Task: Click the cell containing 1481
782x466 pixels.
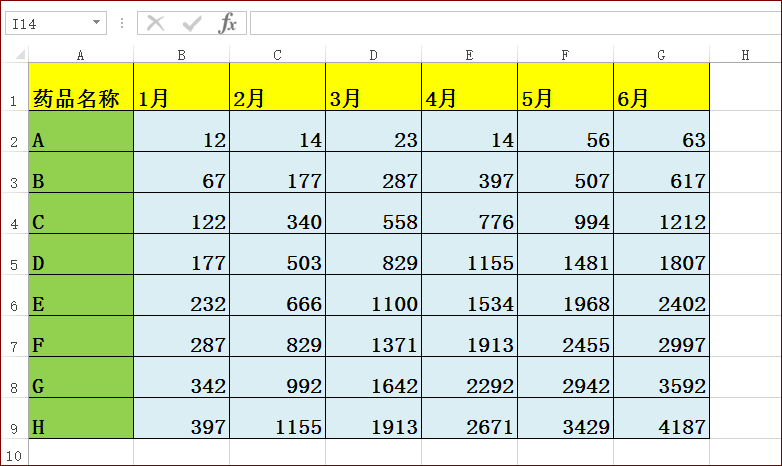Action: coord(565,254)
